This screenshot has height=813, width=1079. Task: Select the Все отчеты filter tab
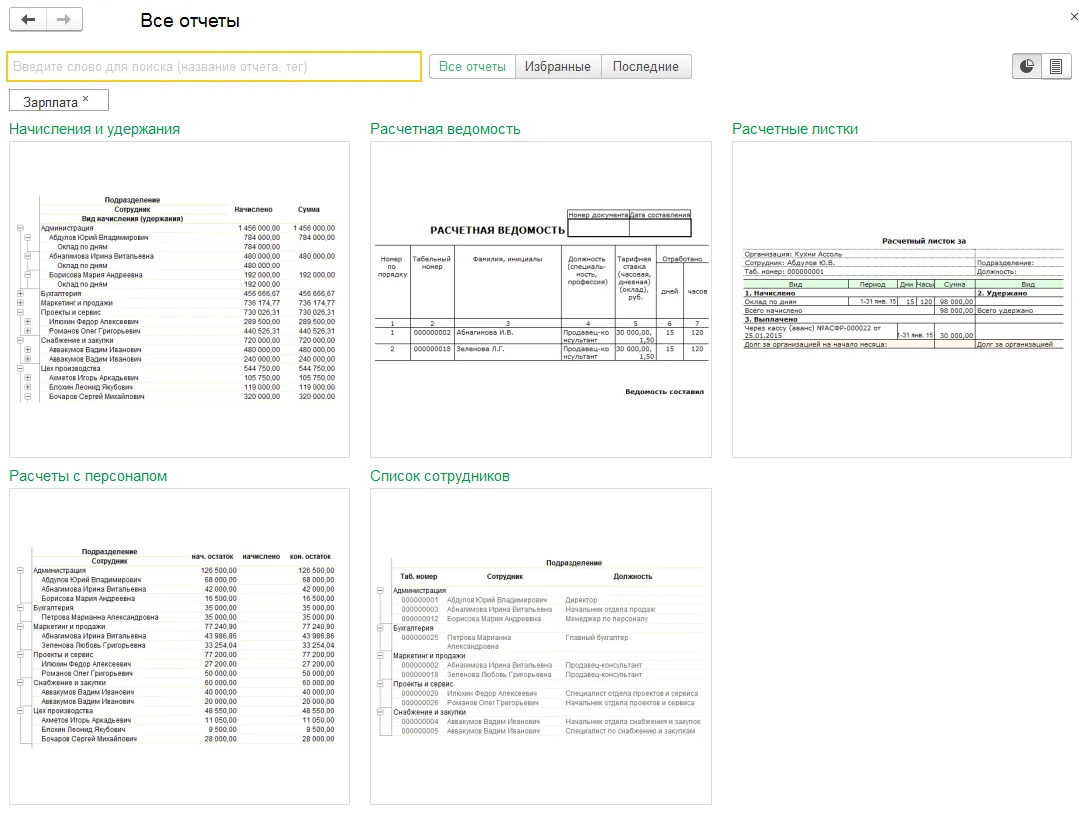click(x=472, y=67)
